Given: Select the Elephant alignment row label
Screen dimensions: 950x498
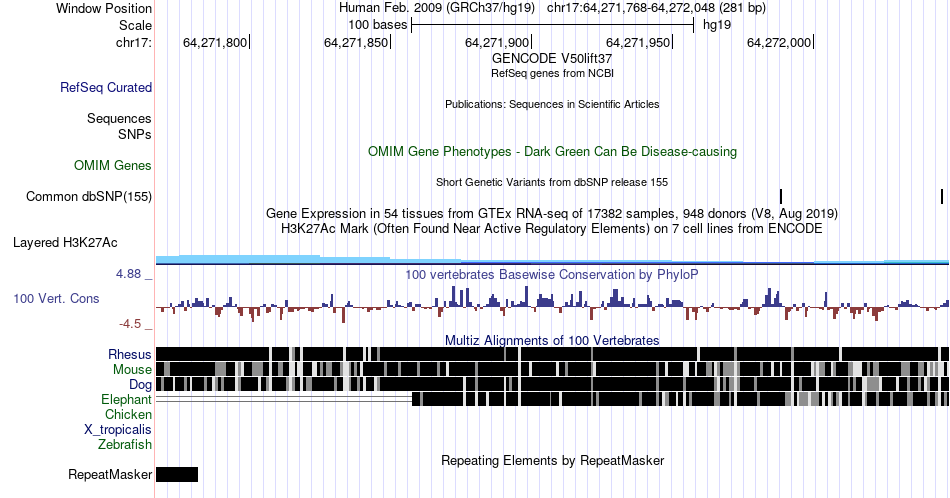Looking at the screenshot, I should pos(126,399).
